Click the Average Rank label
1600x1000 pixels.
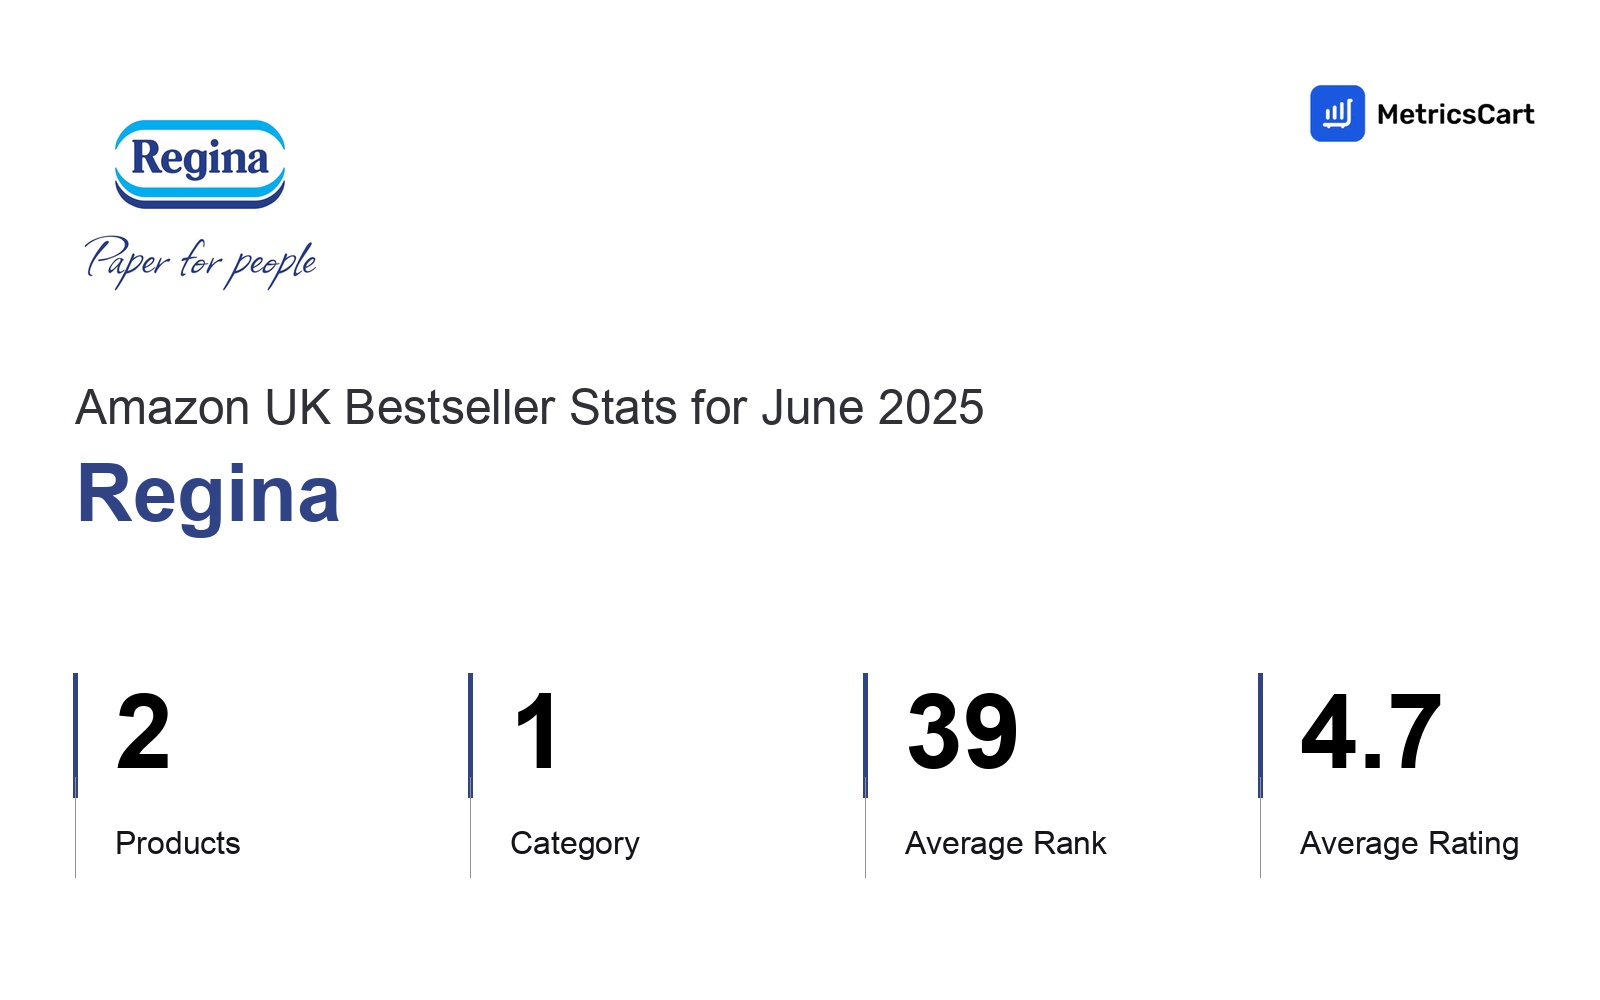click(x=1006, y=843)
